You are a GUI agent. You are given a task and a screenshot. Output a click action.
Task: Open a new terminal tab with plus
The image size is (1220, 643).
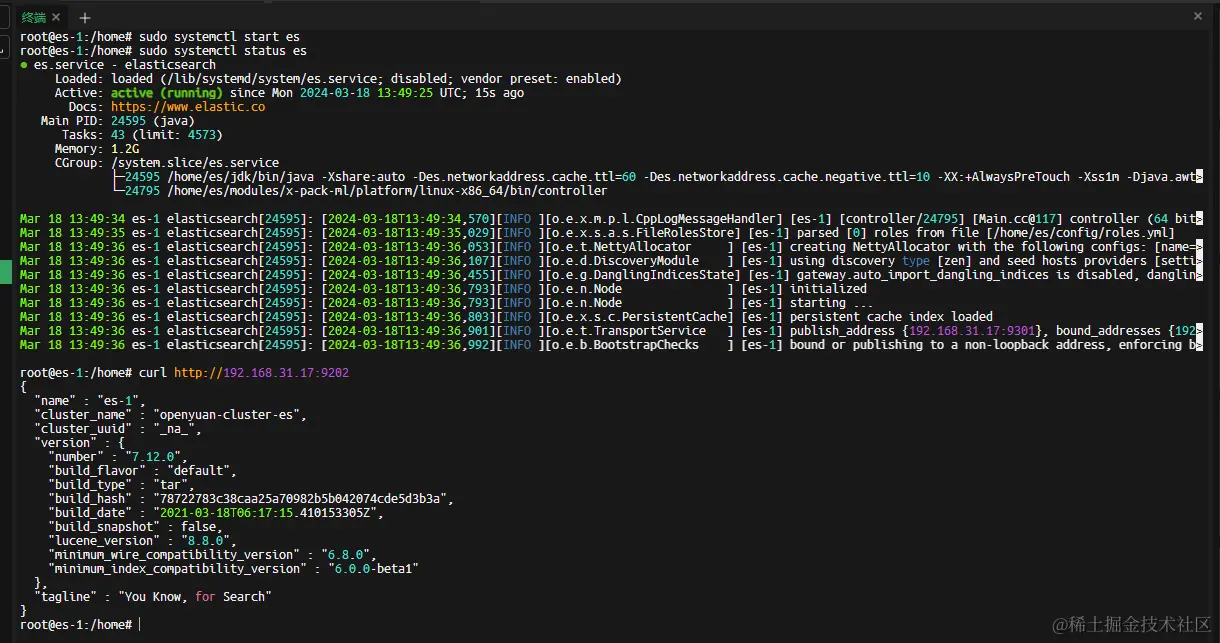(x=84, y=18)
